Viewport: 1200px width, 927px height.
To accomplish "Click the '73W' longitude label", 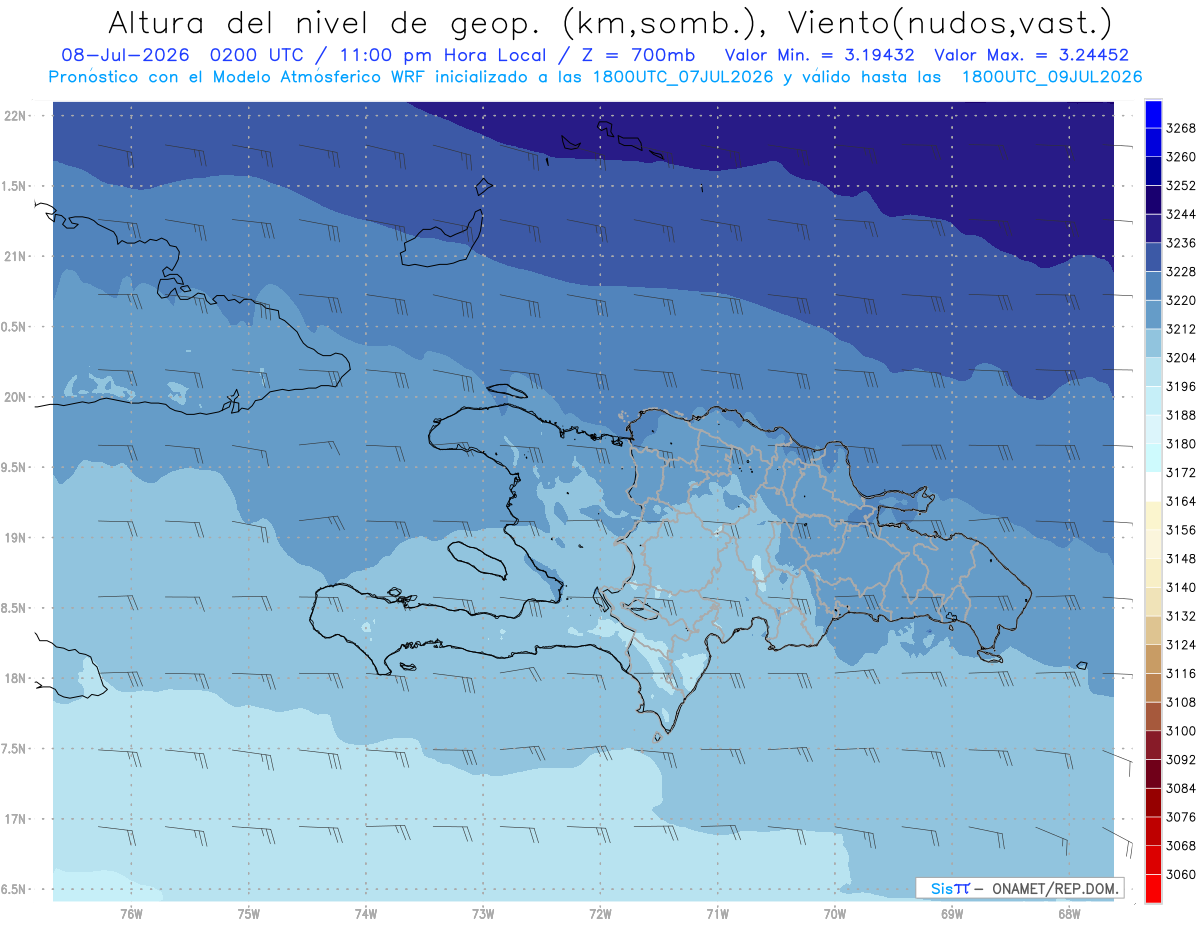I will point(483,914).
